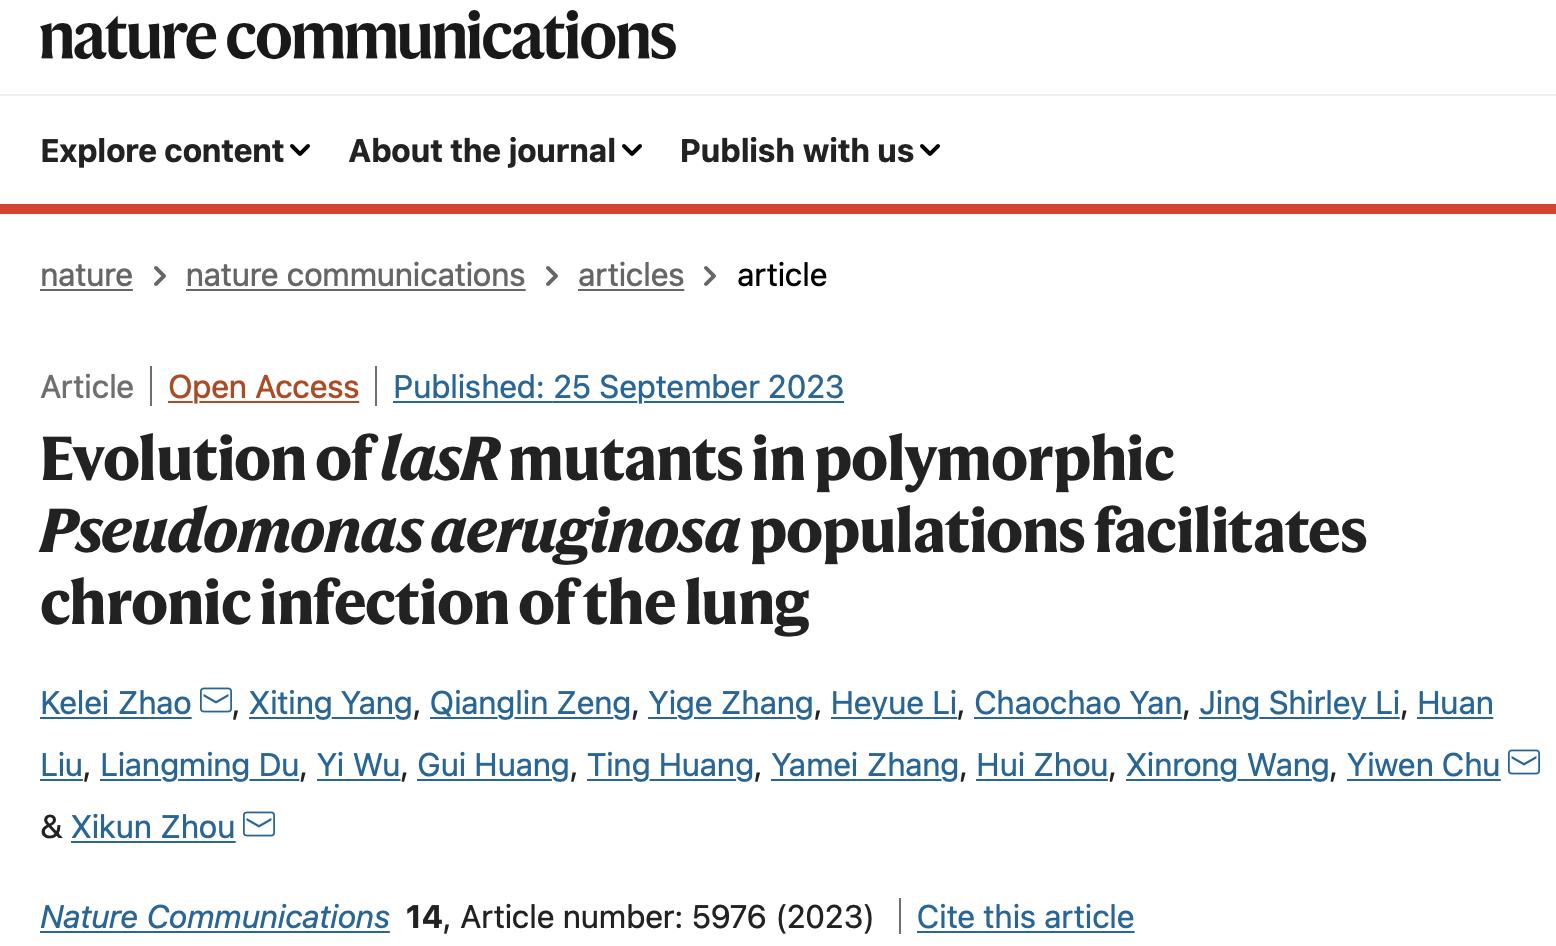The width and height of the screenshot is (1556, 946).
Task: Click the nature communications logo
Action: coord(358,37)
